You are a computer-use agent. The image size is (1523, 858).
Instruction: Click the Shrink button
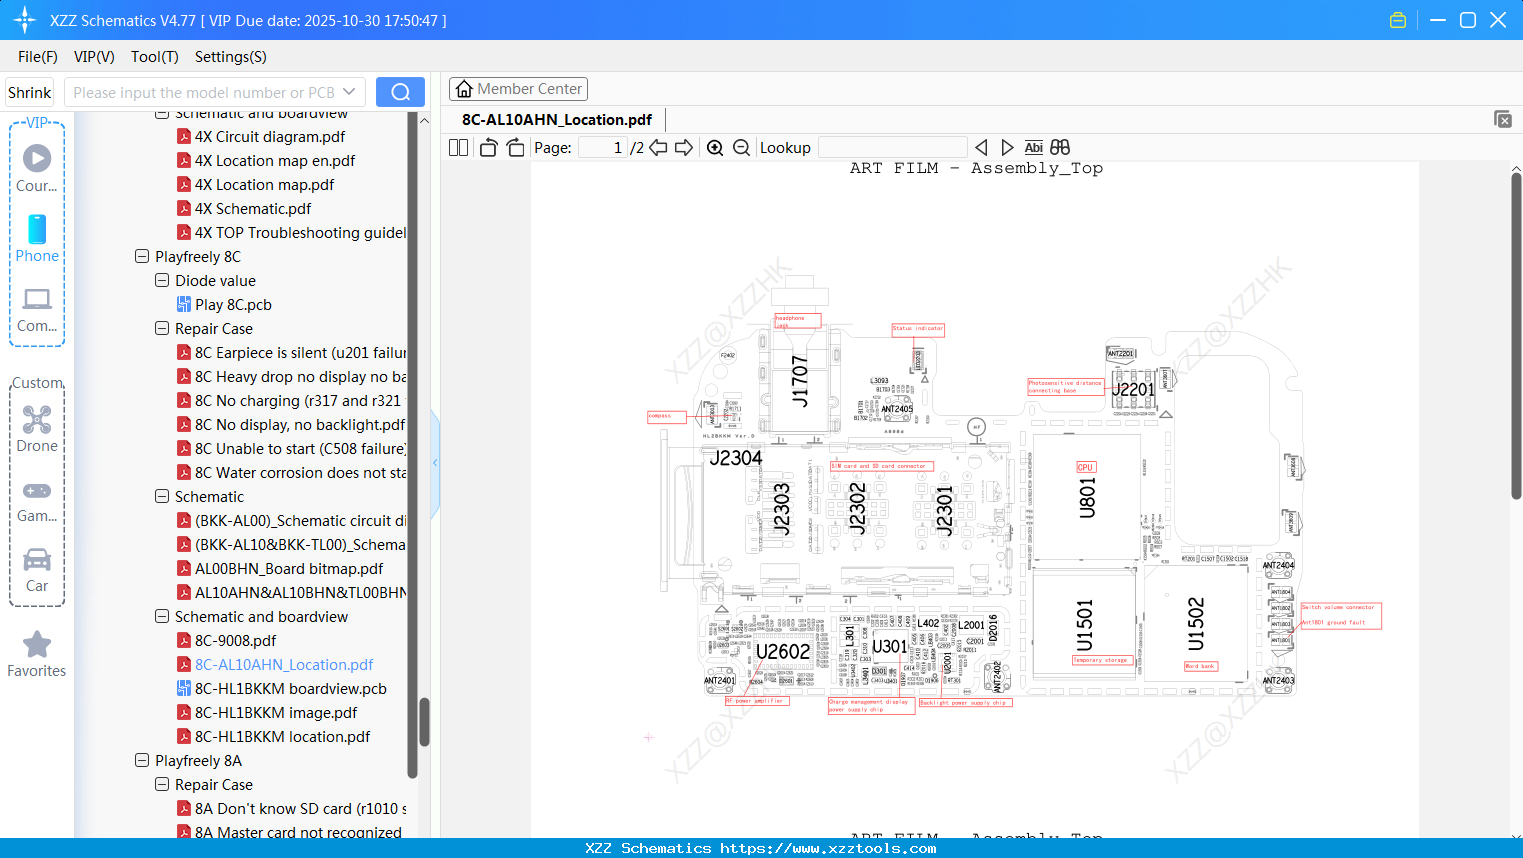coord(30,92)
